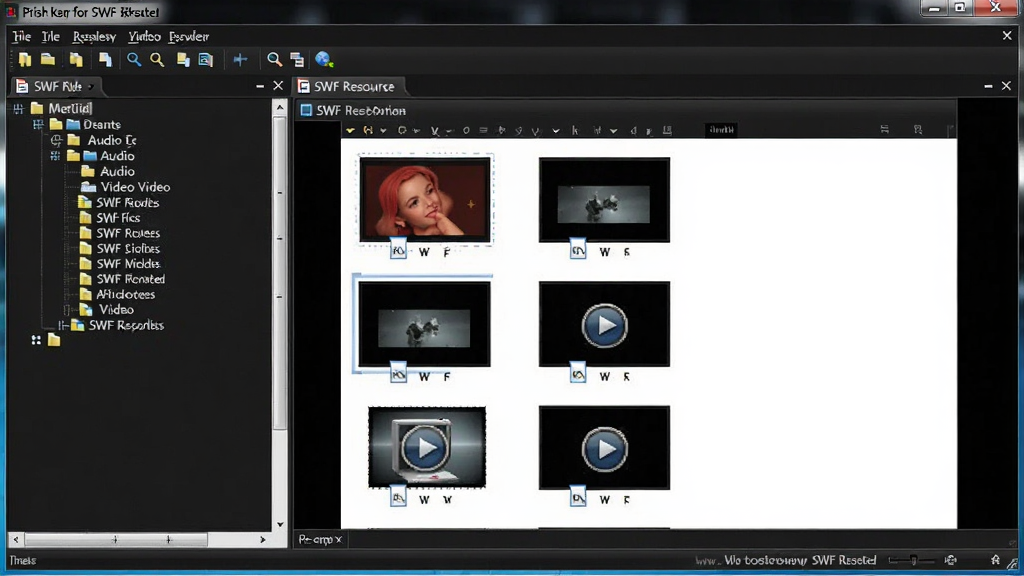1024x576 pixels.
Task: Click the stacked windows icon beside the globe
Action: point(297,60)
